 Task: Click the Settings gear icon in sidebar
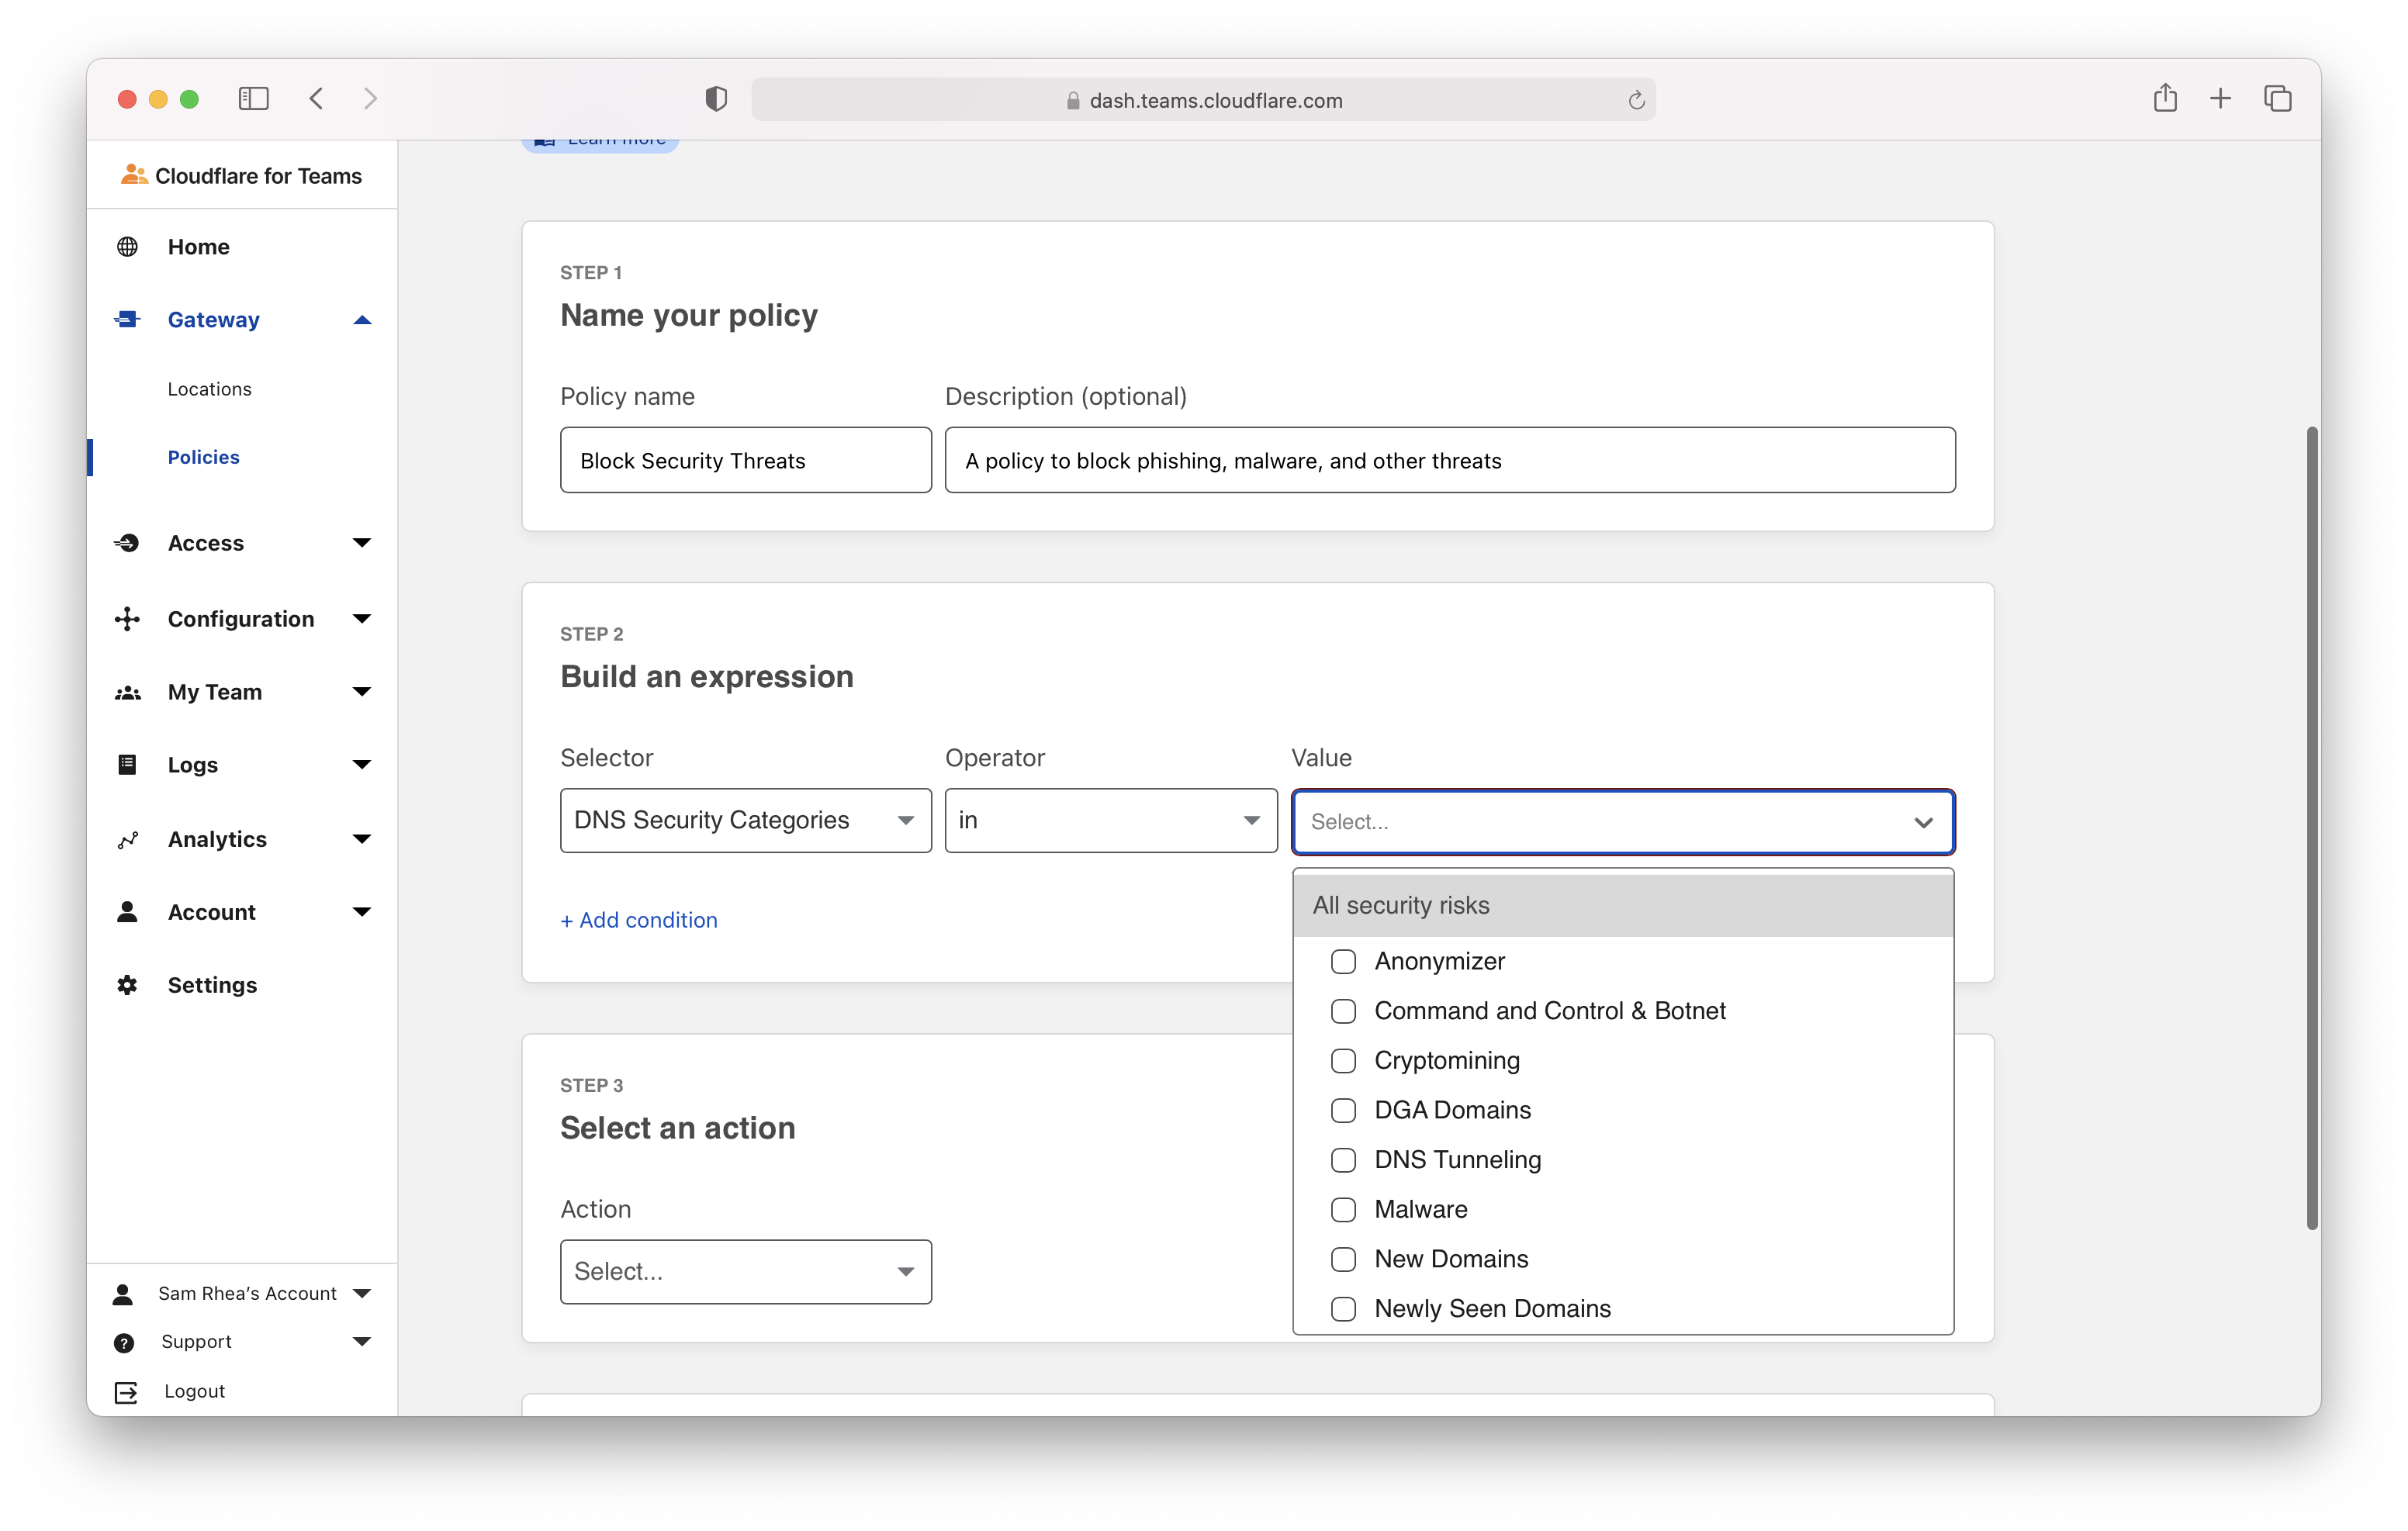pos(127,985)
